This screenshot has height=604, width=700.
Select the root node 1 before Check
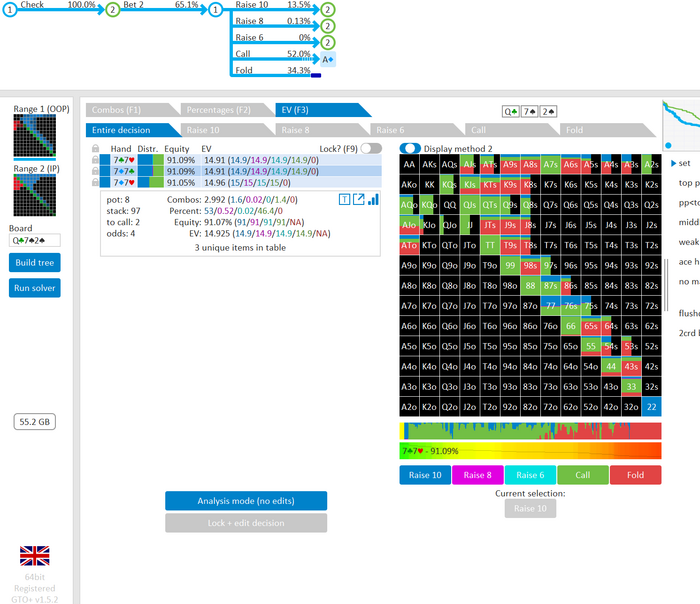[x=10, y=9]
